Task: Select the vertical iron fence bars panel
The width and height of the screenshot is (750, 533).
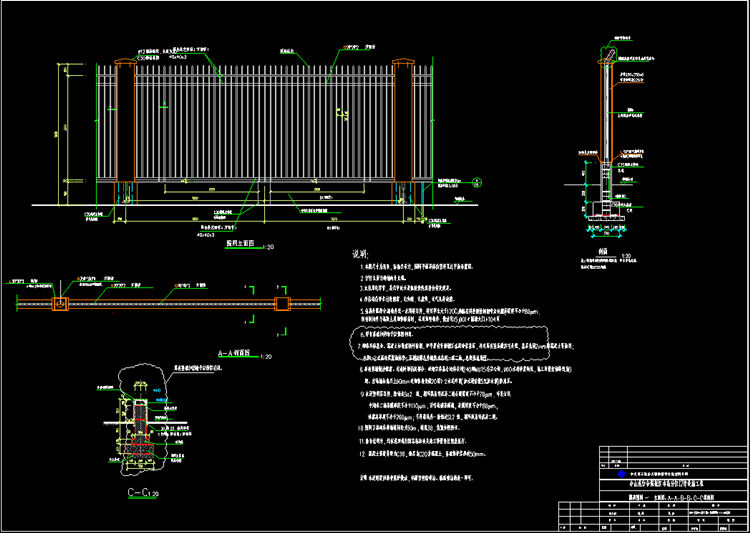Action: 265,125
